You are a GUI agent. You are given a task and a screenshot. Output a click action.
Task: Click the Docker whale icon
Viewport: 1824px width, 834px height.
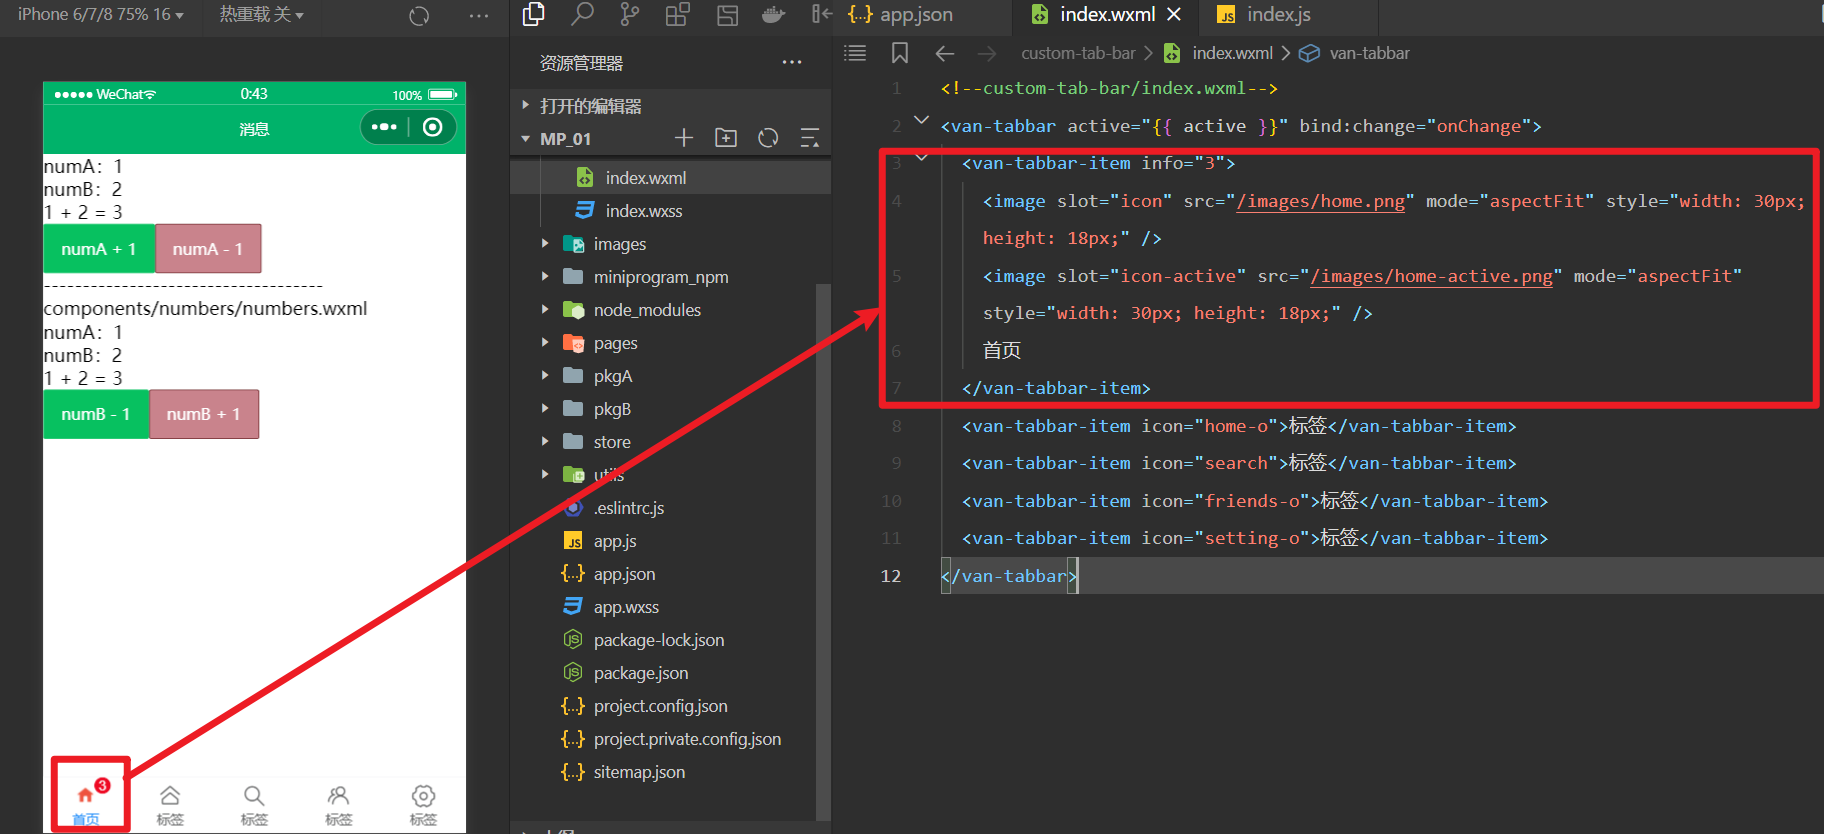(774, 14)
